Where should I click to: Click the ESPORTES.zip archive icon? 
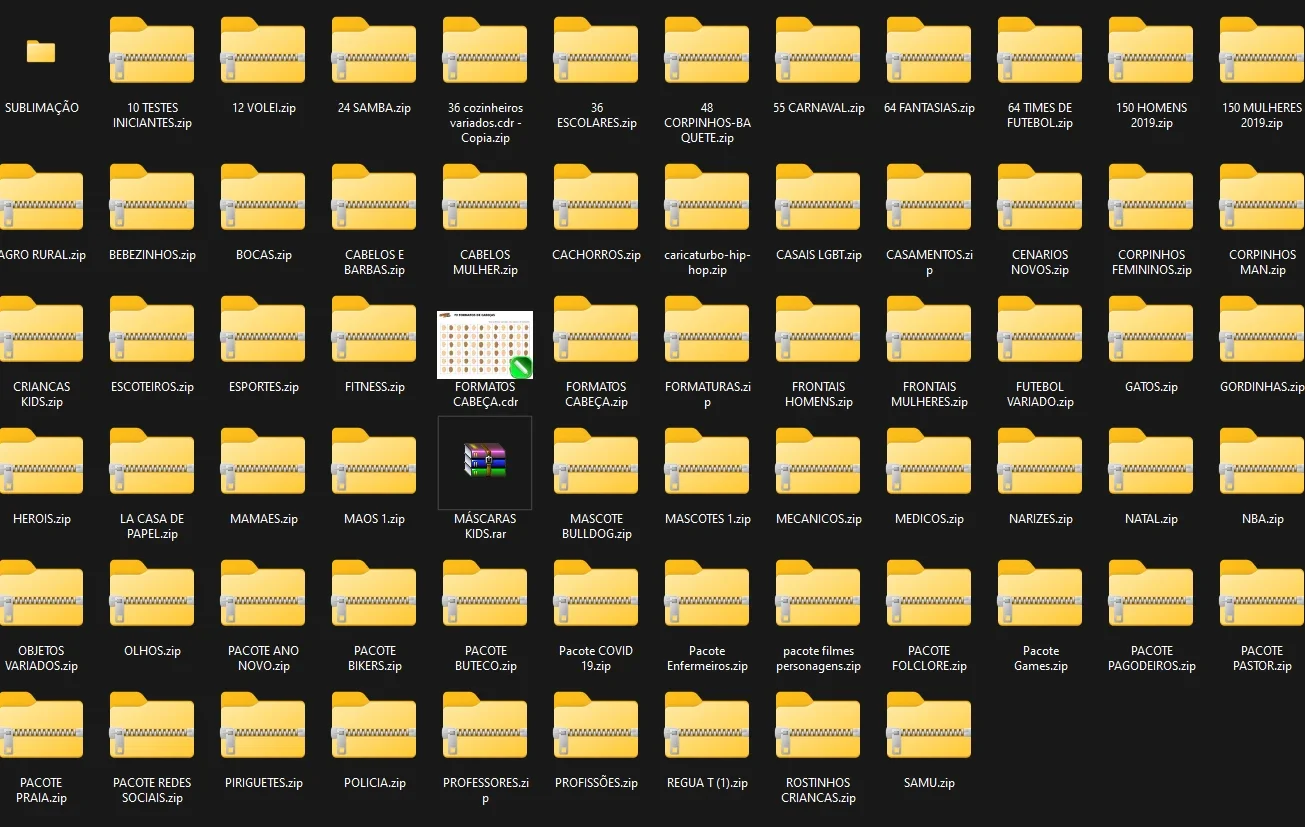point(263,329)
